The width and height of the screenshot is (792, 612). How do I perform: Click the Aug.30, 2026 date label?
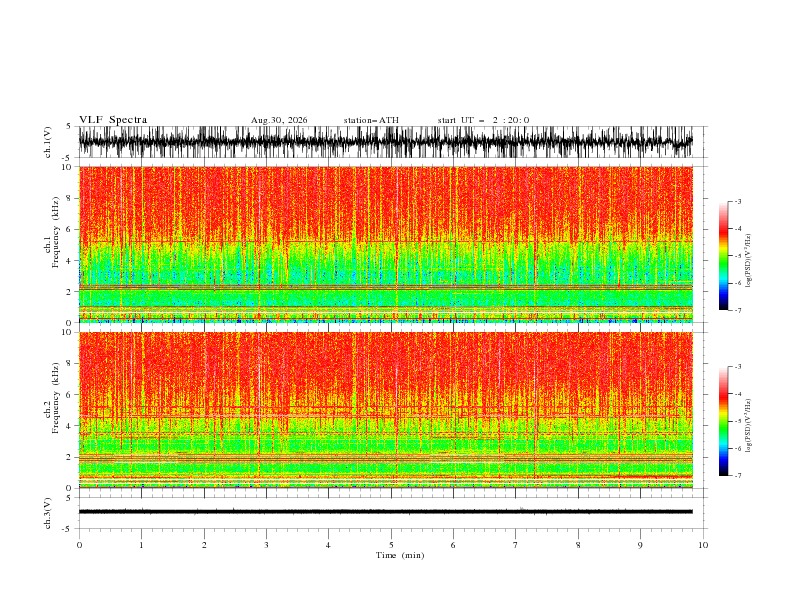coord(279,120)
